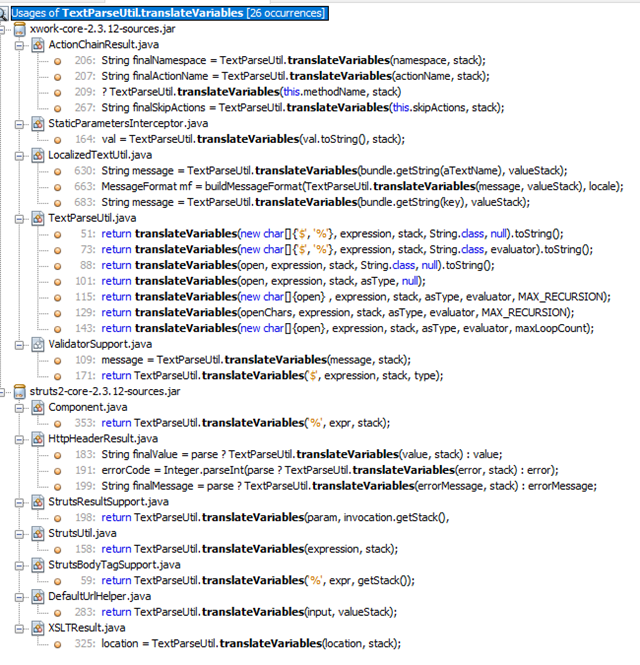Screen dimensions: 640x665
Task: Click the usage marker icon for line 663
Action: 57,187
